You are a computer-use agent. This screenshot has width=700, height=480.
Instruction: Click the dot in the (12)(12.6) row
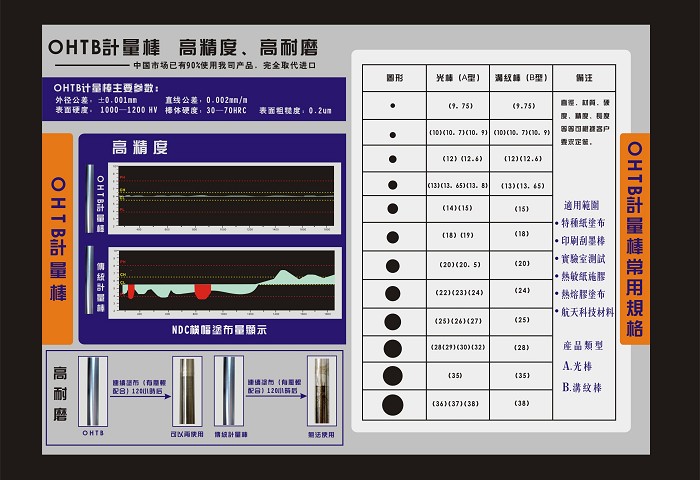393,159
